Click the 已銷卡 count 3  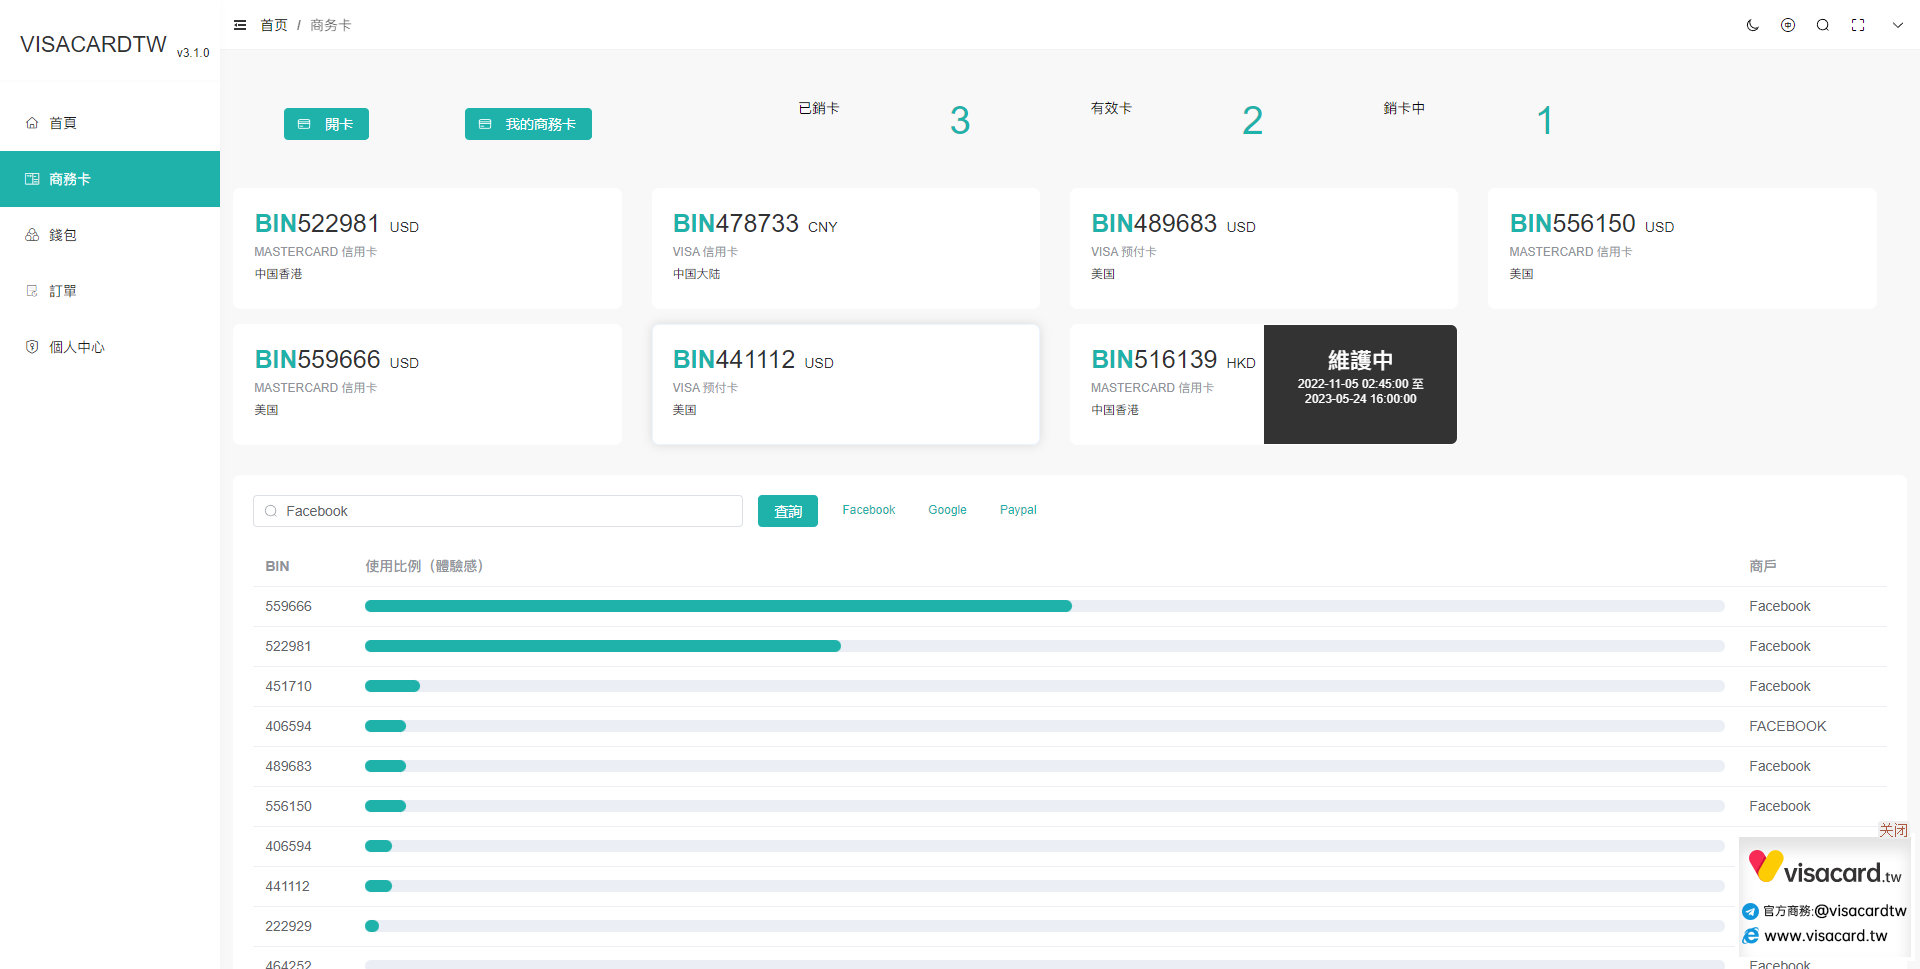(960, 121)
